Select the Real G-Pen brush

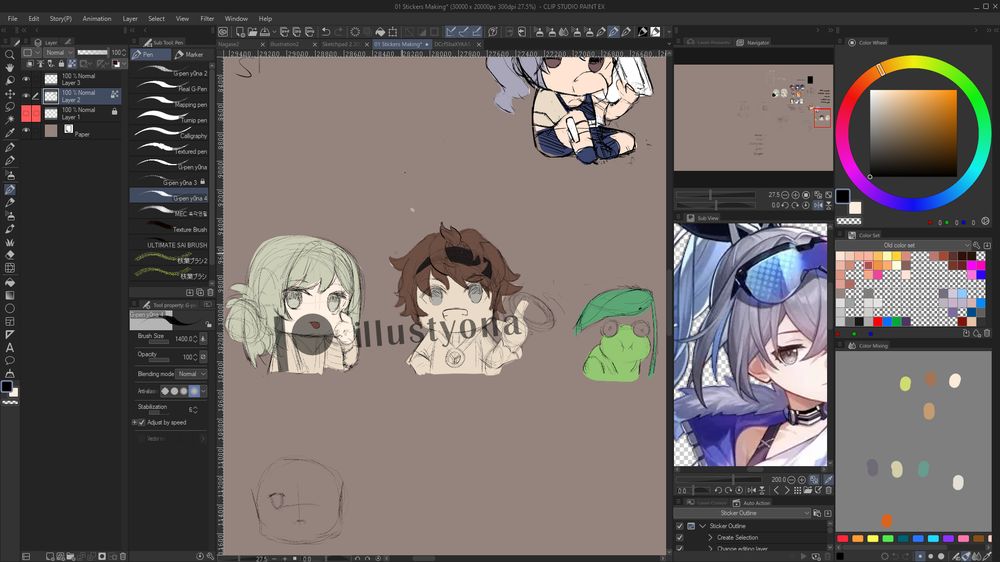click(169, 88)
